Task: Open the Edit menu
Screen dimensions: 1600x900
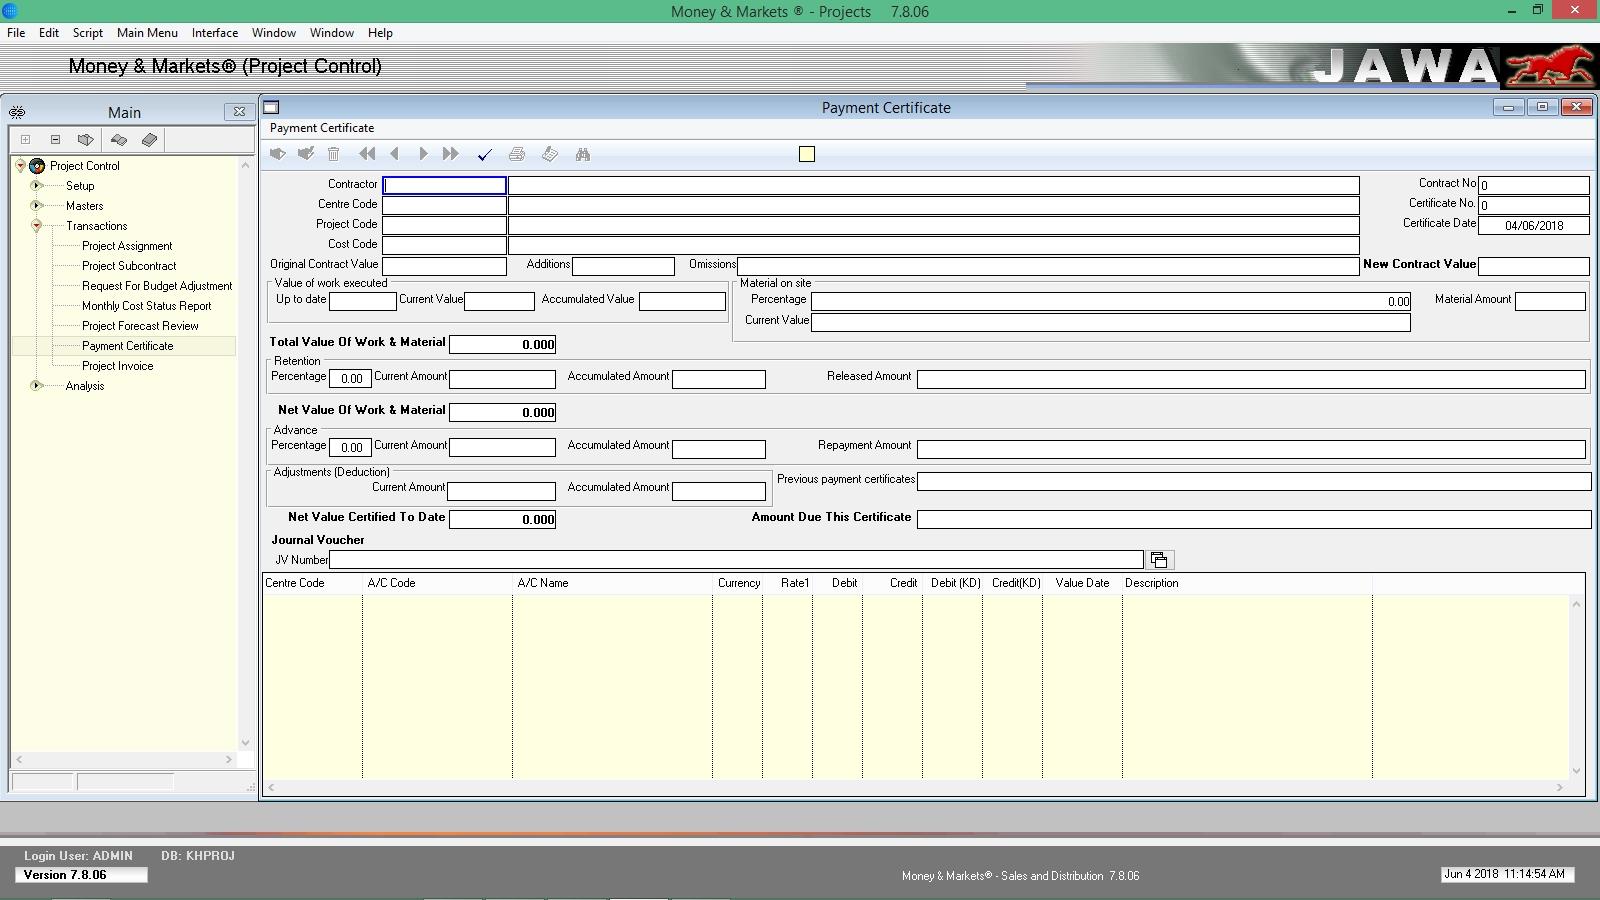Action: tap(48, 33)
